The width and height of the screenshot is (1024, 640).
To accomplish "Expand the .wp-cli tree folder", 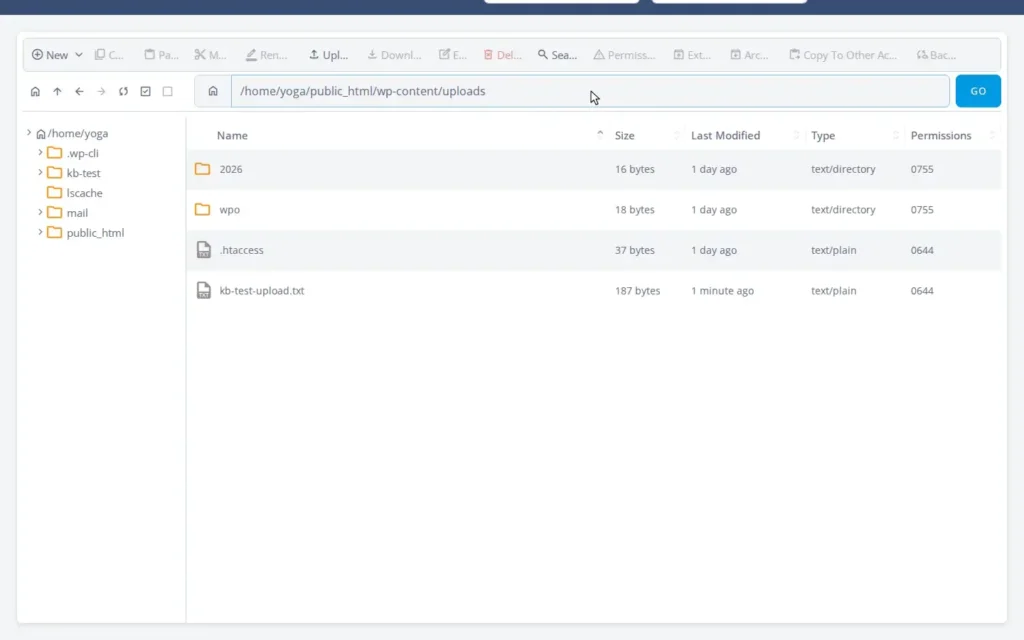I will [40, 152].
